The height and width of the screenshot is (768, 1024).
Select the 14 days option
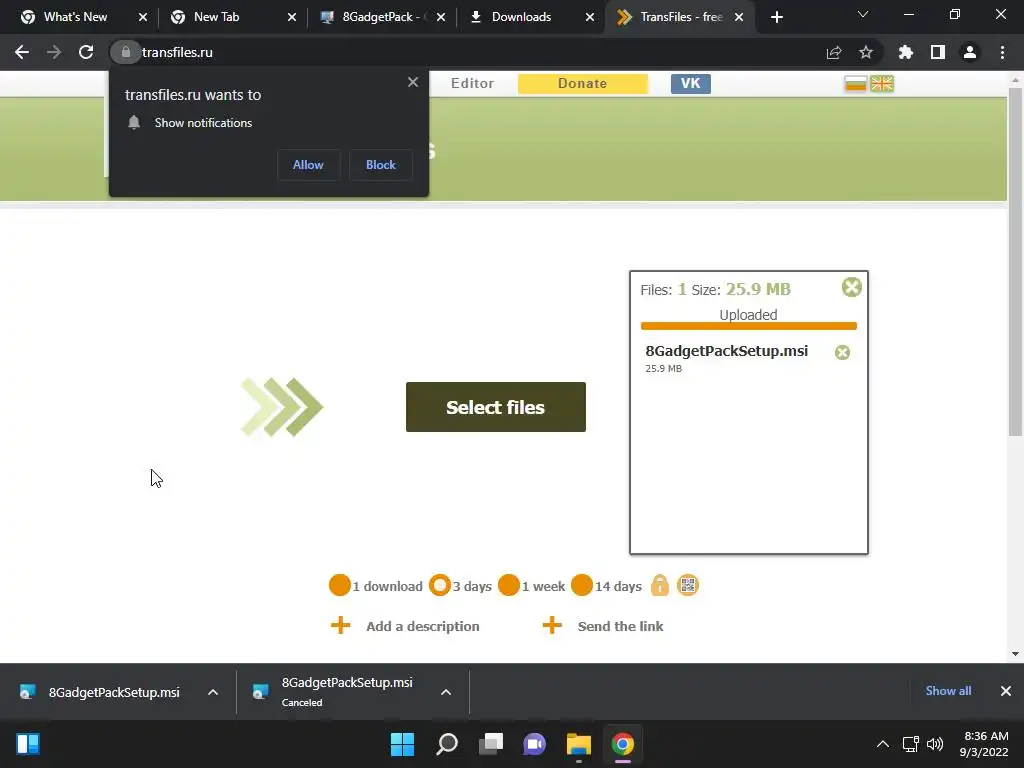click(x=582, y=585)
